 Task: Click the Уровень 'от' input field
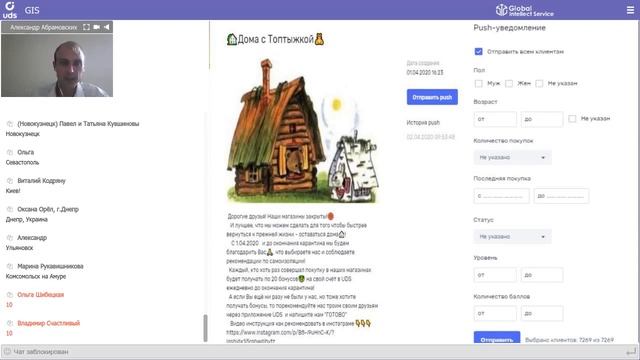[x=495, y=275]
